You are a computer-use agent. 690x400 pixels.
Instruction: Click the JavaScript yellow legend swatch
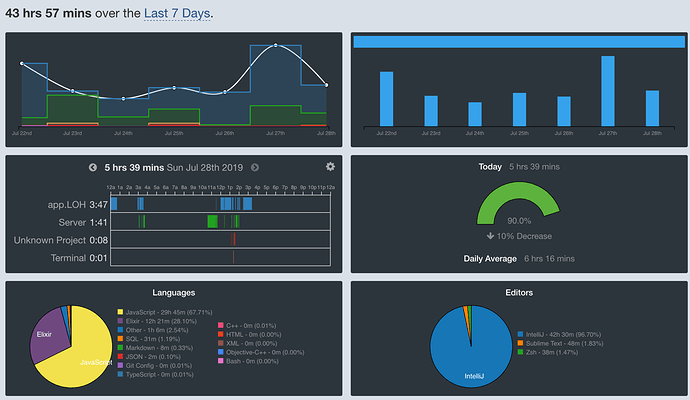pyautogui.click(x=120, y=312)
